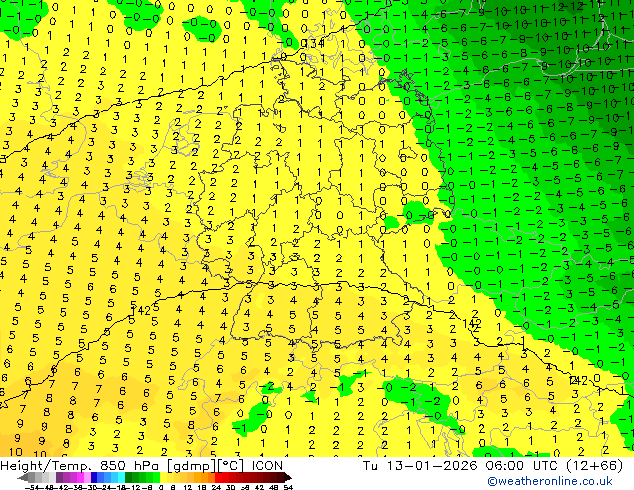Pick the bright red swatch in the legend

coord(218,477)
